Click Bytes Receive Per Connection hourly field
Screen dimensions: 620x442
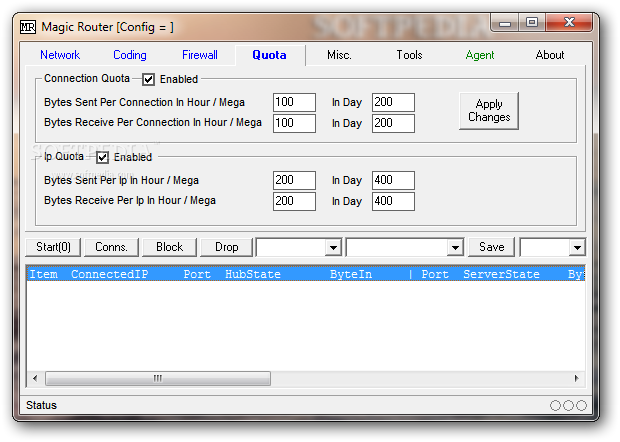(294, 123)
